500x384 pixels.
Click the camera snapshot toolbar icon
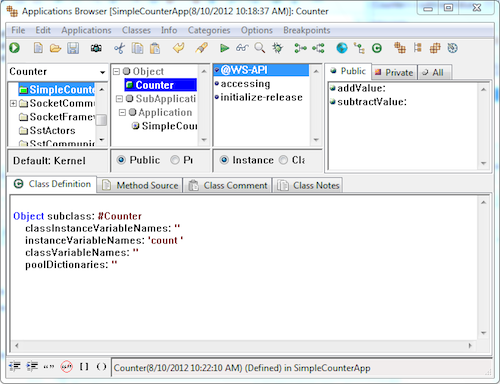[96, 48]
